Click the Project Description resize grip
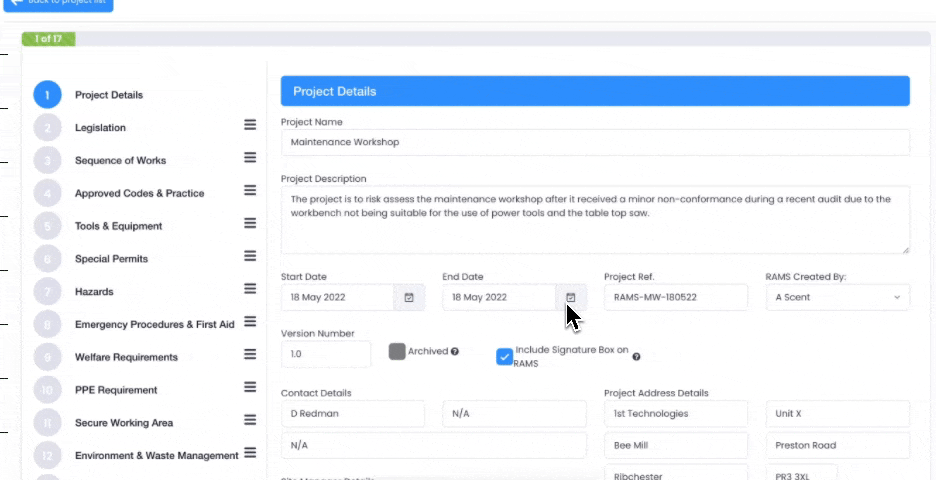Viewport: 936px width, 480px height. click(906, 250)
